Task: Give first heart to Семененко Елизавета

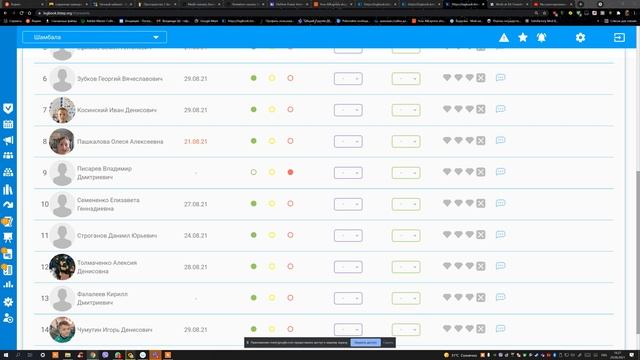Action: pos(447,203)
